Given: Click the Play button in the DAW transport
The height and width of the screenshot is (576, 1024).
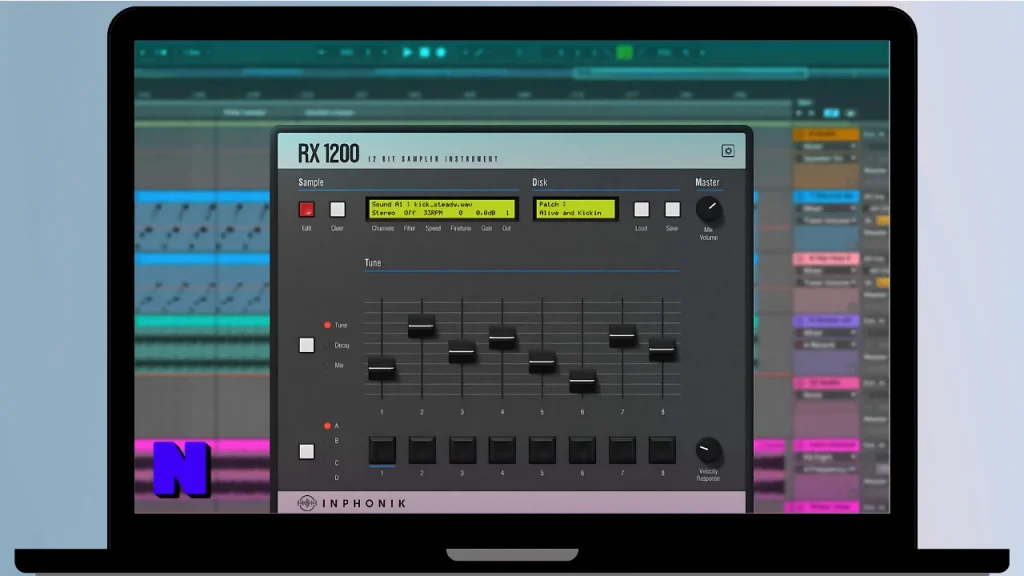Looking at the screenshot, I should (407, 52).
